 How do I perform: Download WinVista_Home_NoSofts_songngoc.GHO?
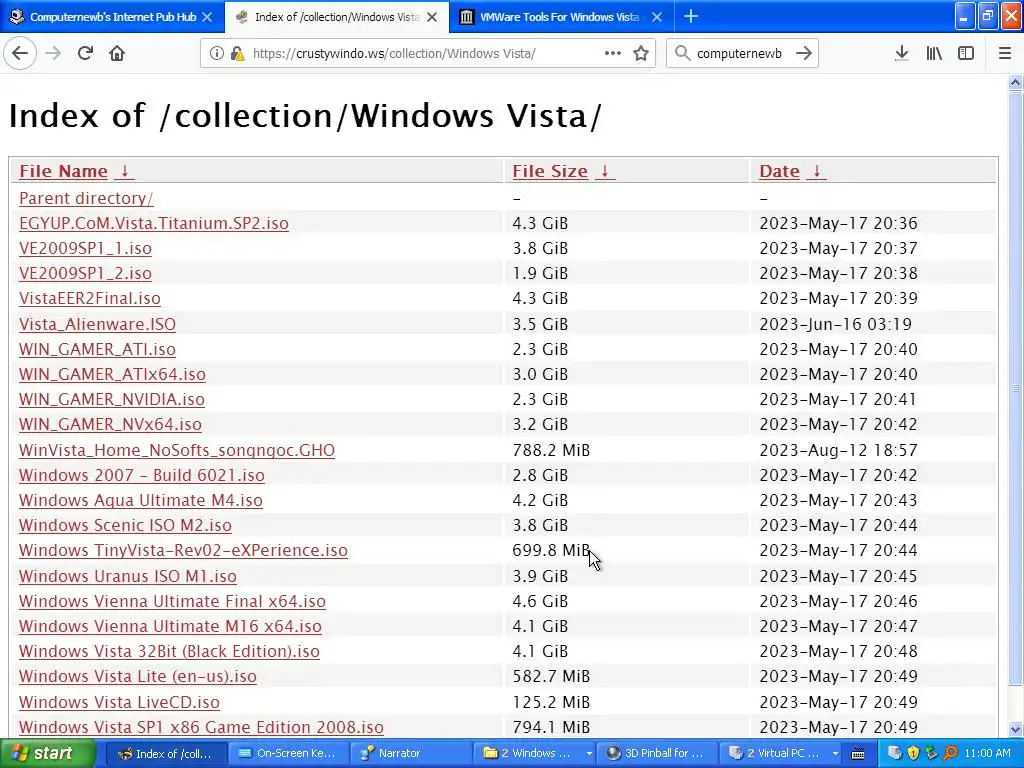(177, 450)
